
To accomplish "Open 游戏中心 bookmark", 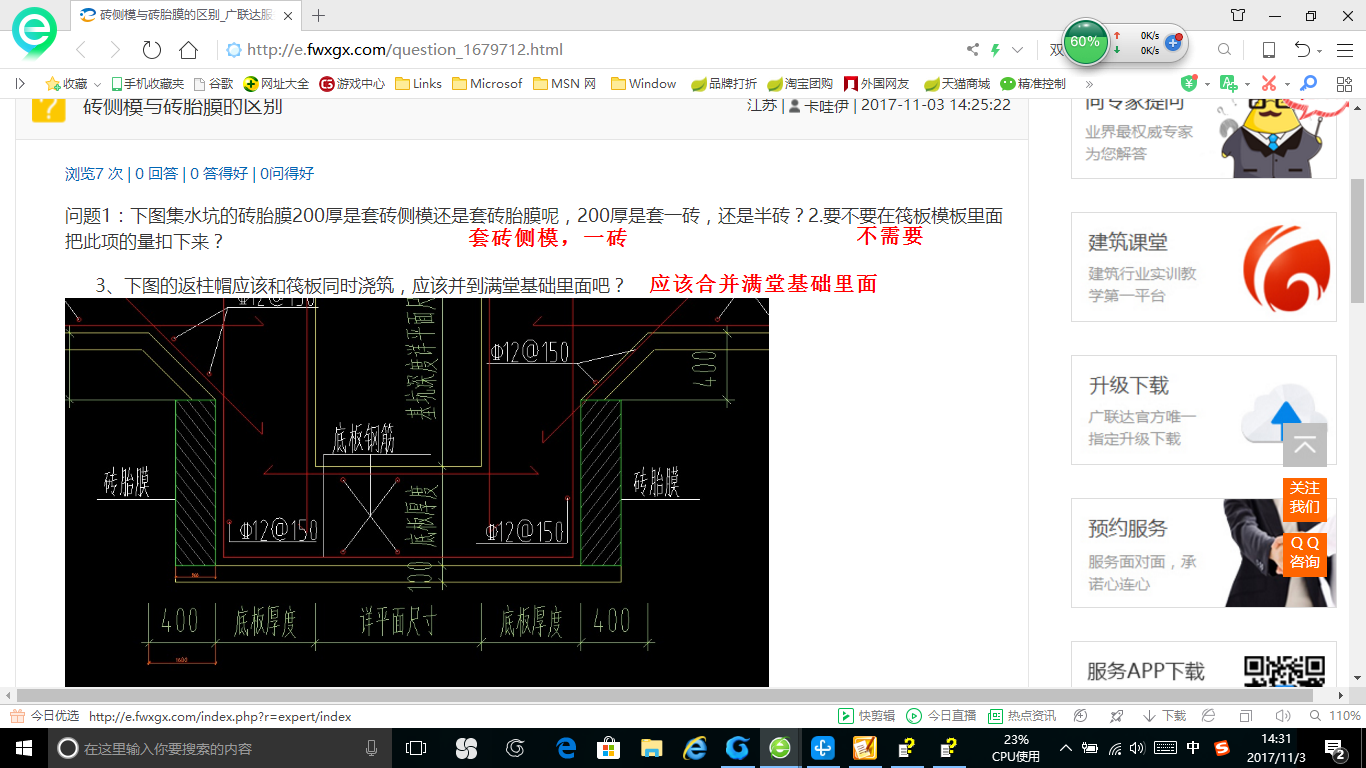I will (352, 84).
